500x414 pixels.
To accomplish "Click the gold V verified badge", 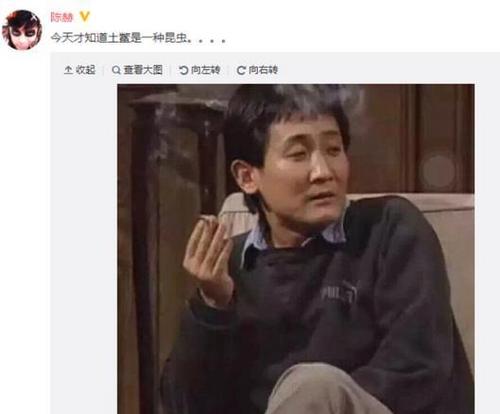I will (85, 16).
